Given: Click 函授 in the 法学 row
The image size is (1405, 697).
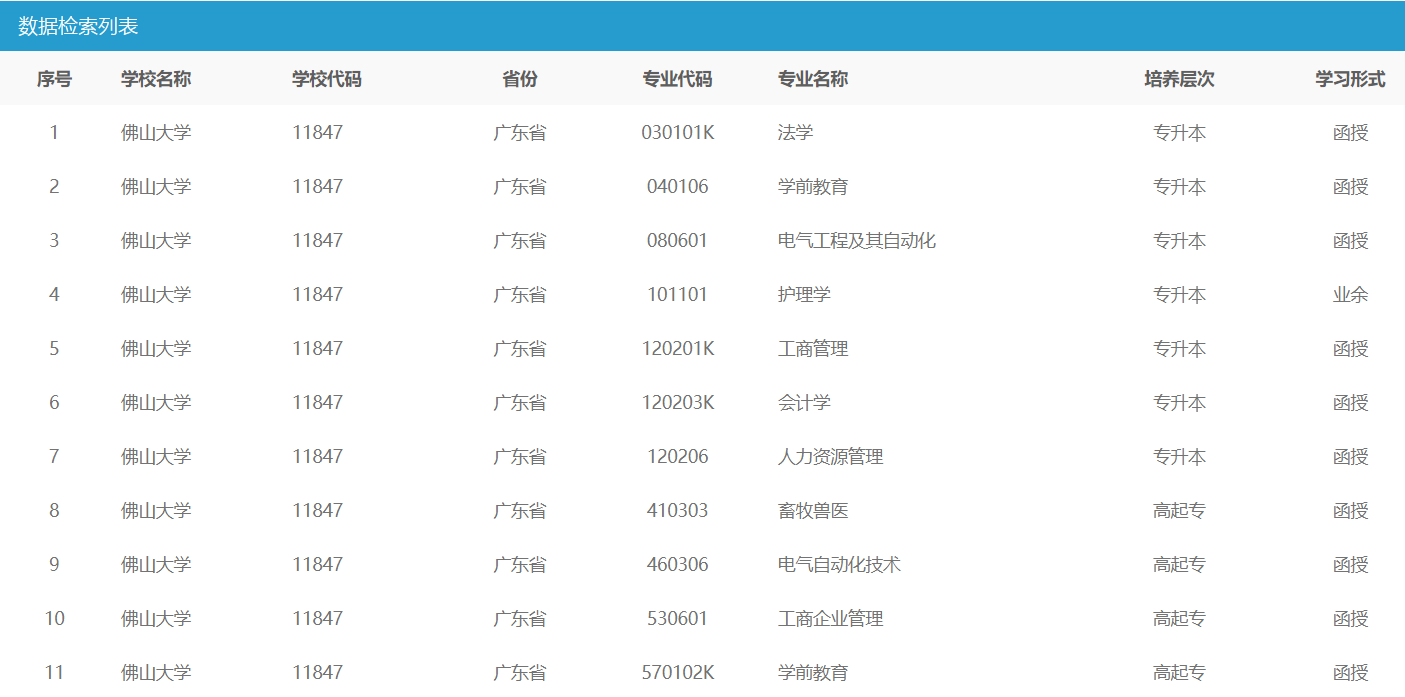Looking at the screenshot, I should 1351,133.
